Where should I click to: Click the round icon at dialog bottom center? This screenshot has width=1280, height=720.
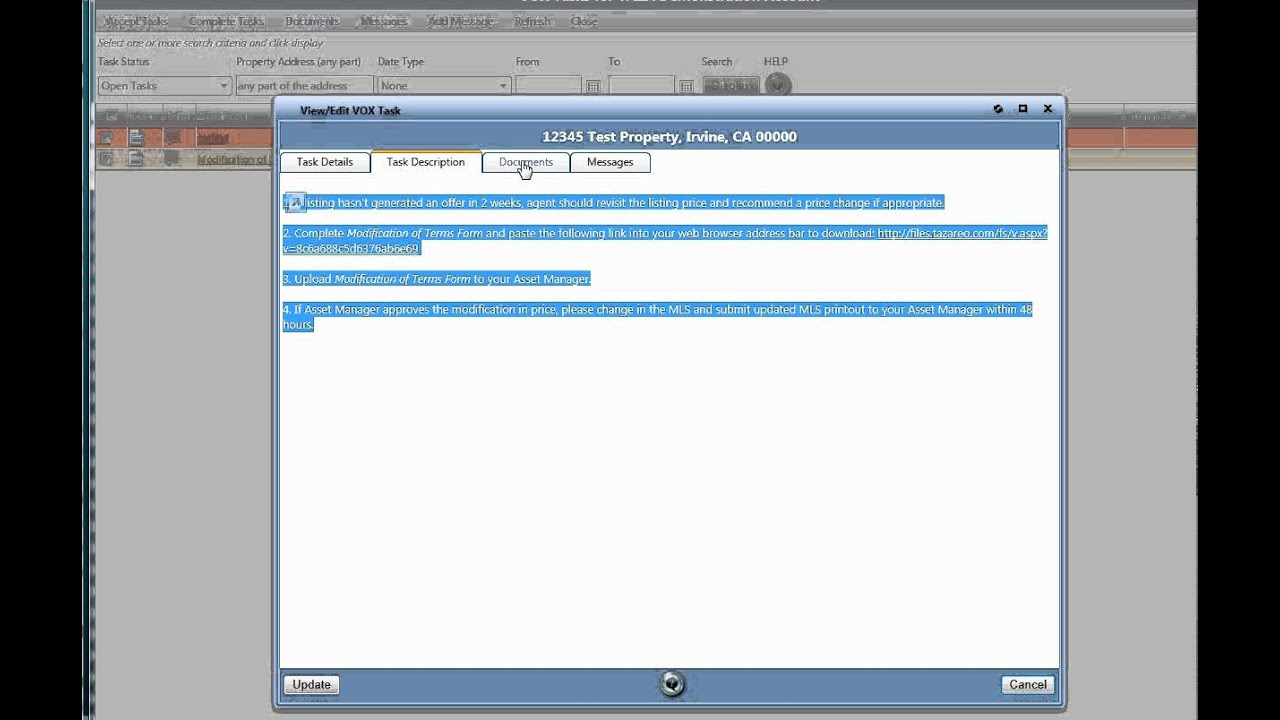click(672, 684)
